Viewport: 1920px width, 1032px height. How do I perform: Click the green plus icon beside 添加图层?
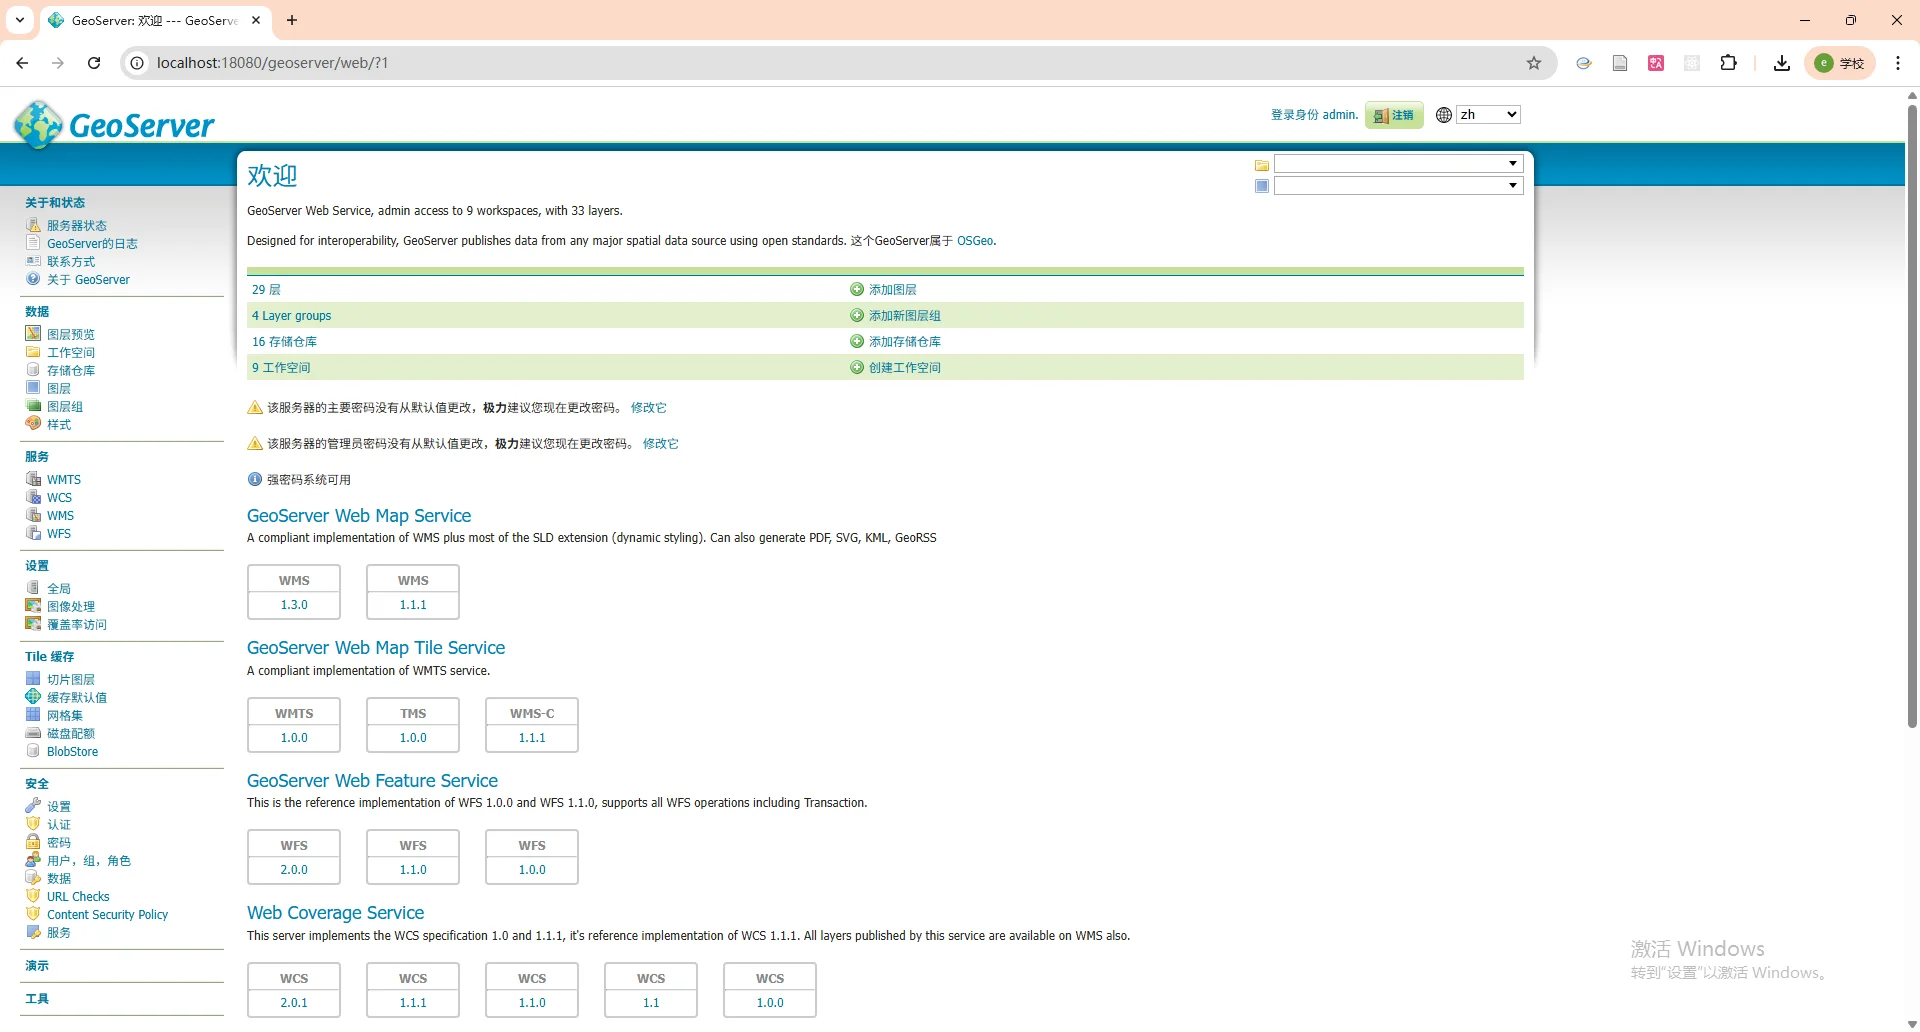[857, 290]
